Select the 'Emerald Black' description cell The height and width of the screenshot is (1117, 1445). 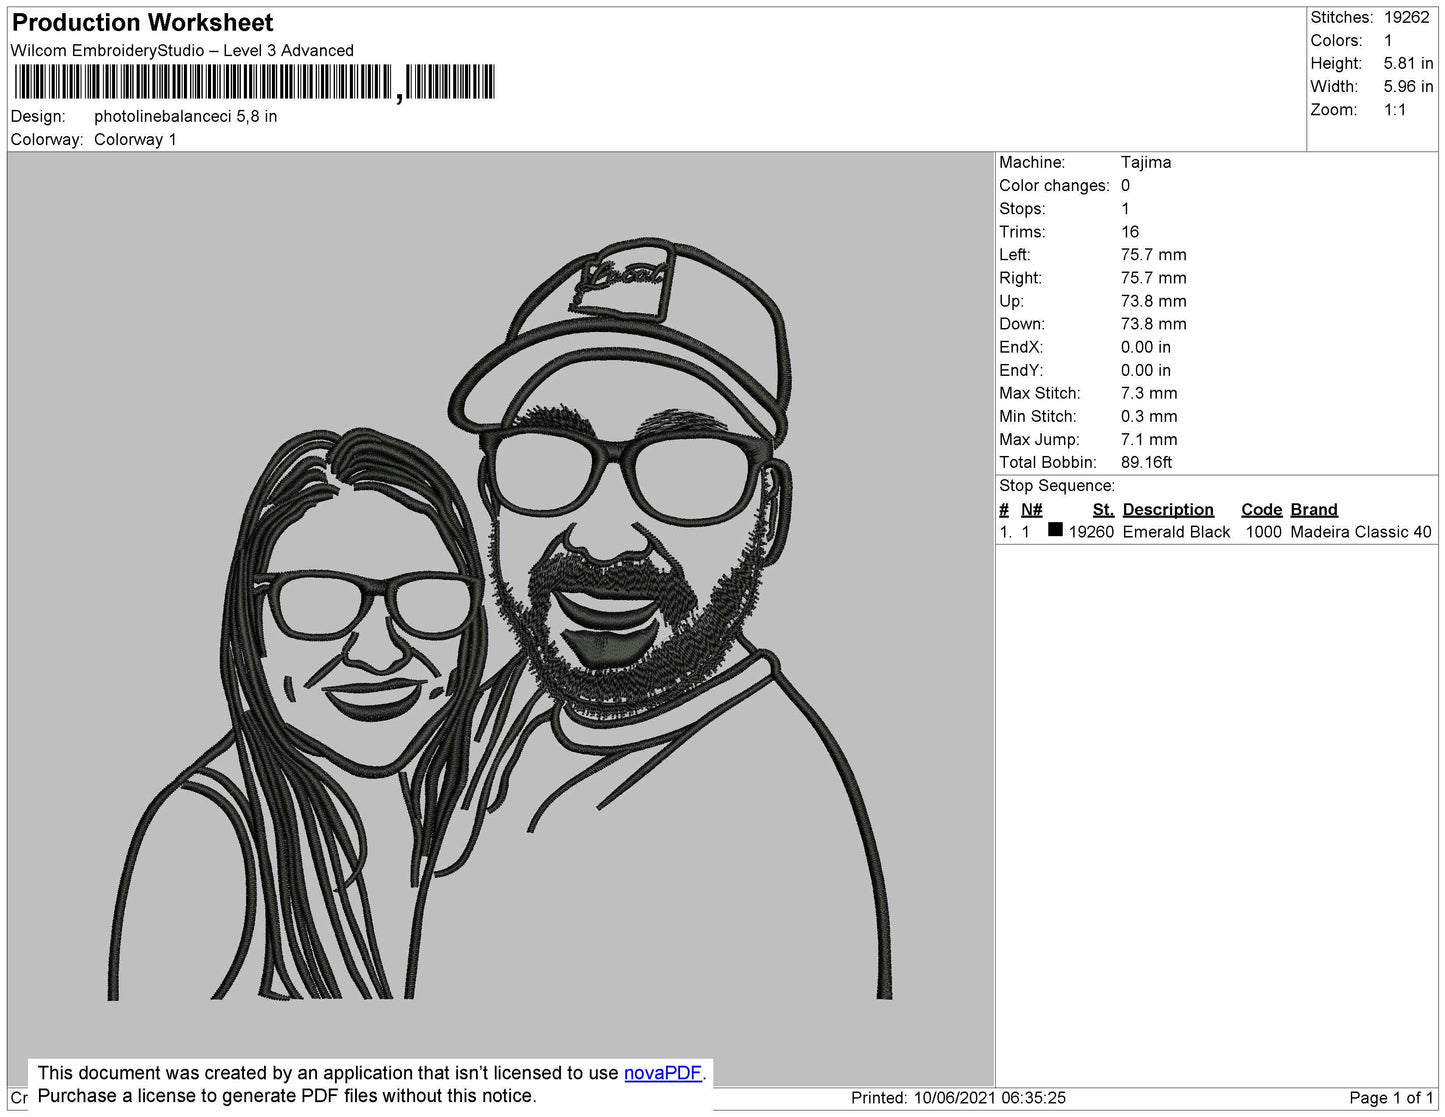1176,532
